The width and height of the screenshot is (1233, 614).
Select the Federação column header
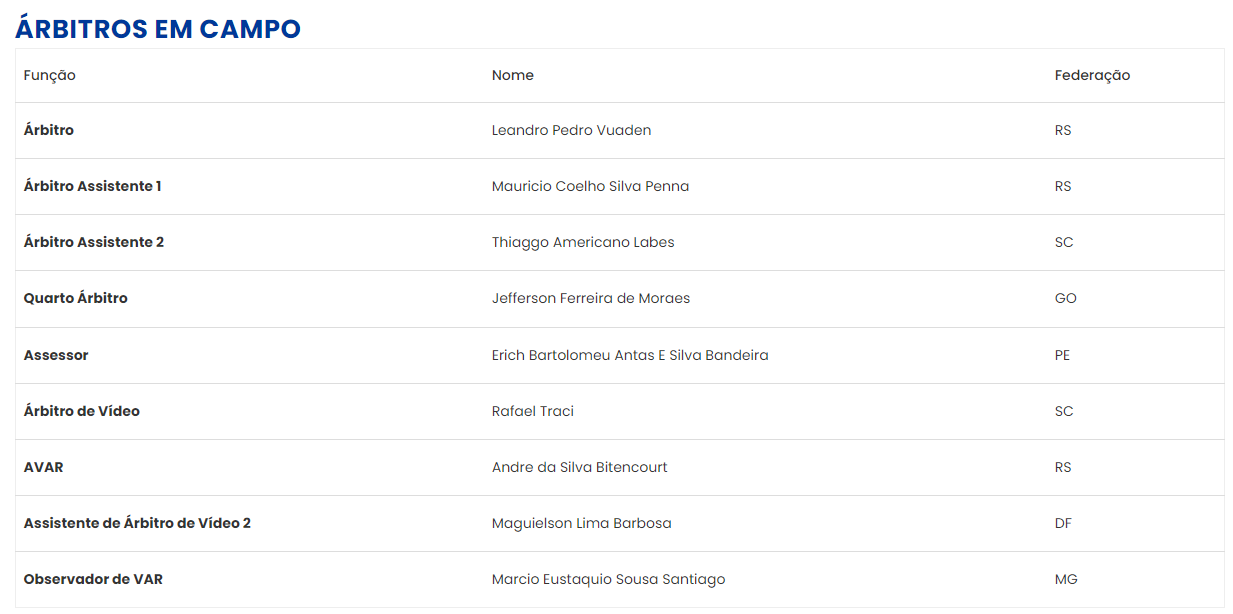coord(1092,76)
